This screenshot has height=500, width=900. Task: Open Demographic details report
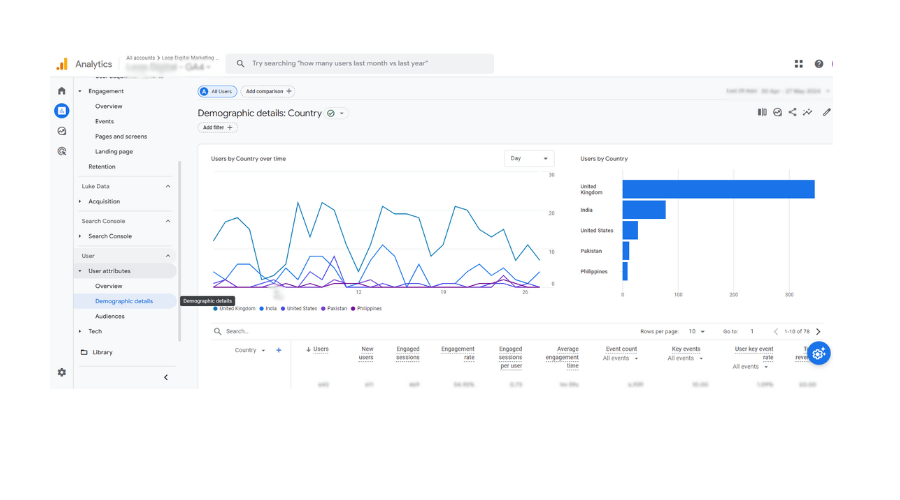tap(124, 301)
